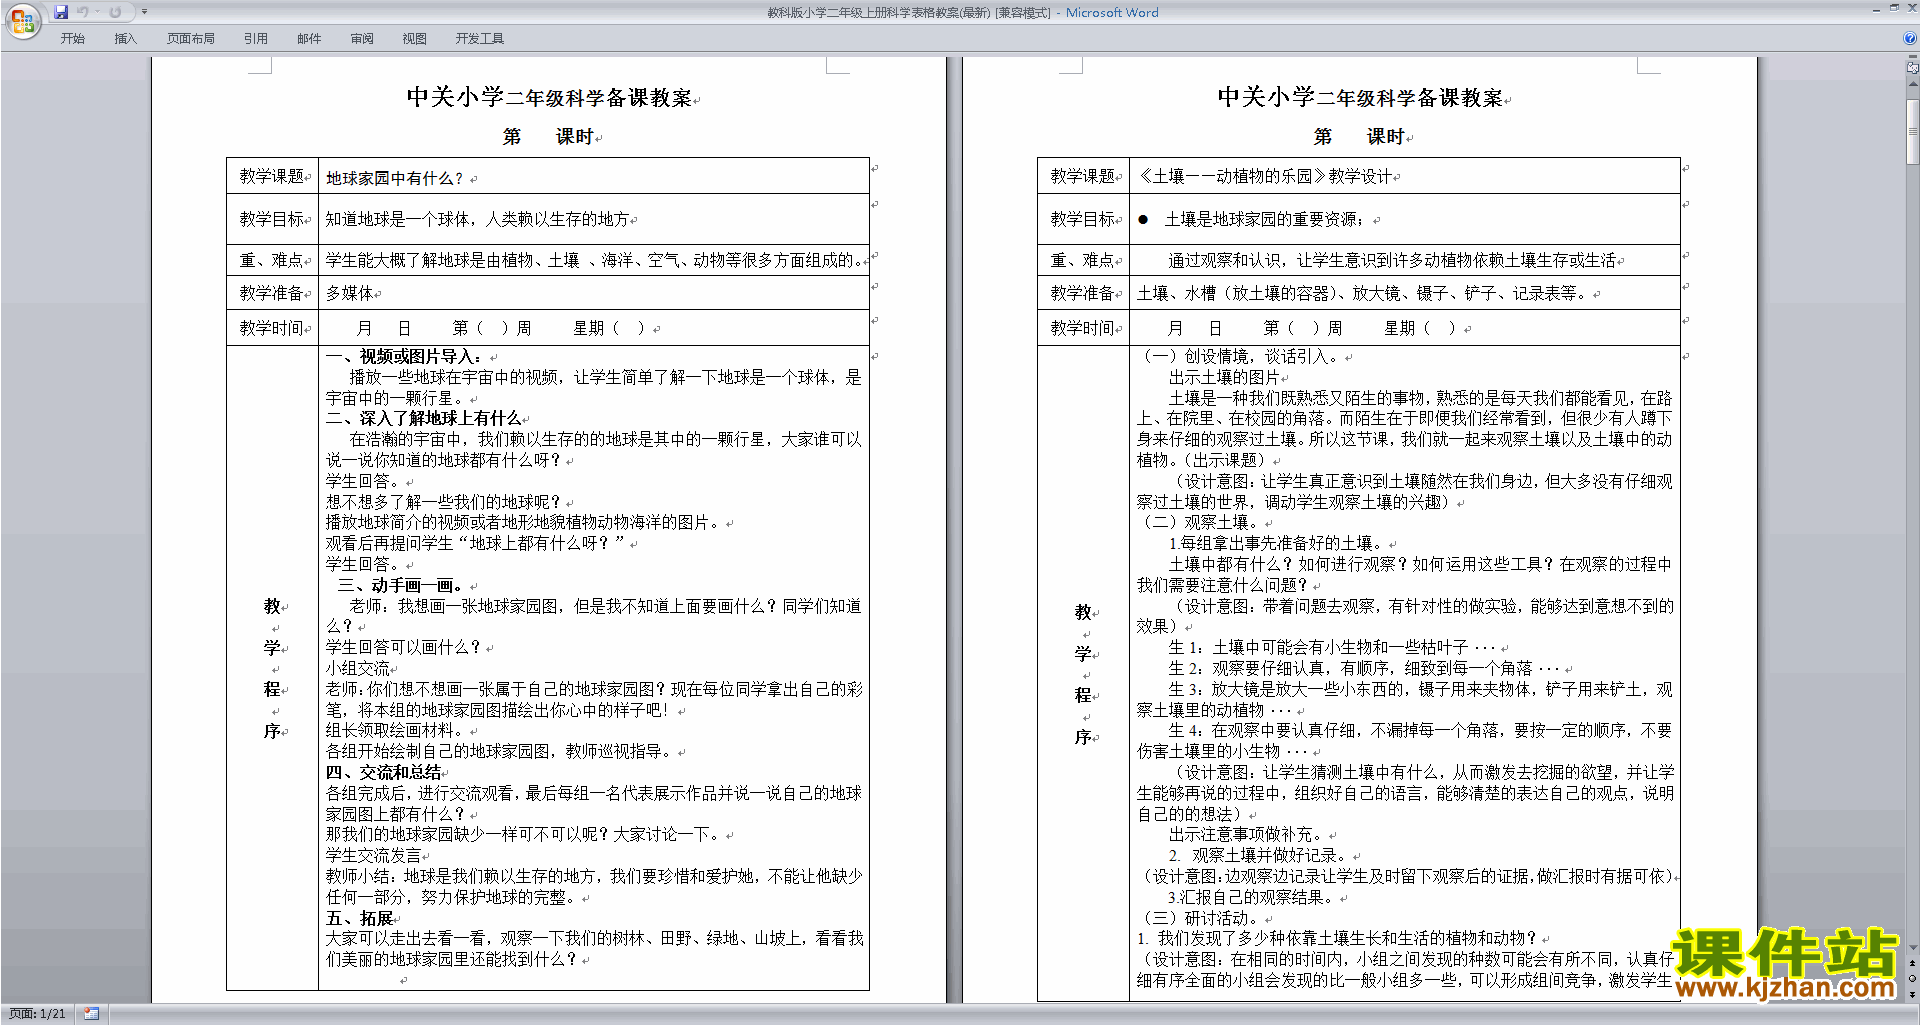This screenshot has height=1025, width=1920.
Task: Click the line （三）研讨活动。
Action: click(1199, 918)
